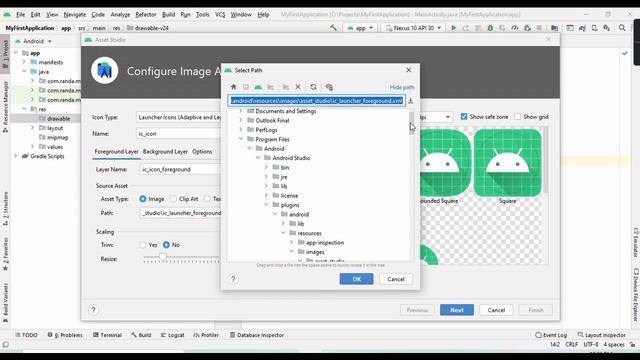Open the Favorites sidebar tab
The width and height of the screenshot is (640, 360).
coord(5,254)
